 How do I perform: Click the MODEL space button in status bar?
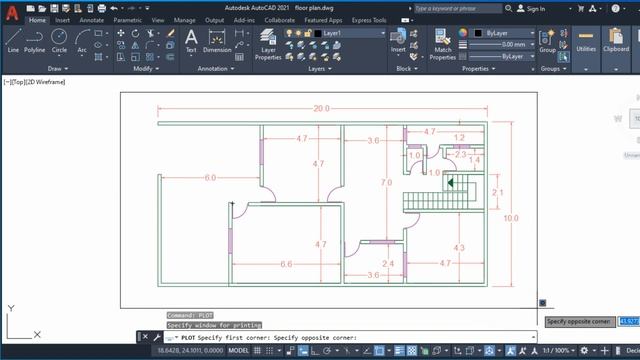pos(238,351)
